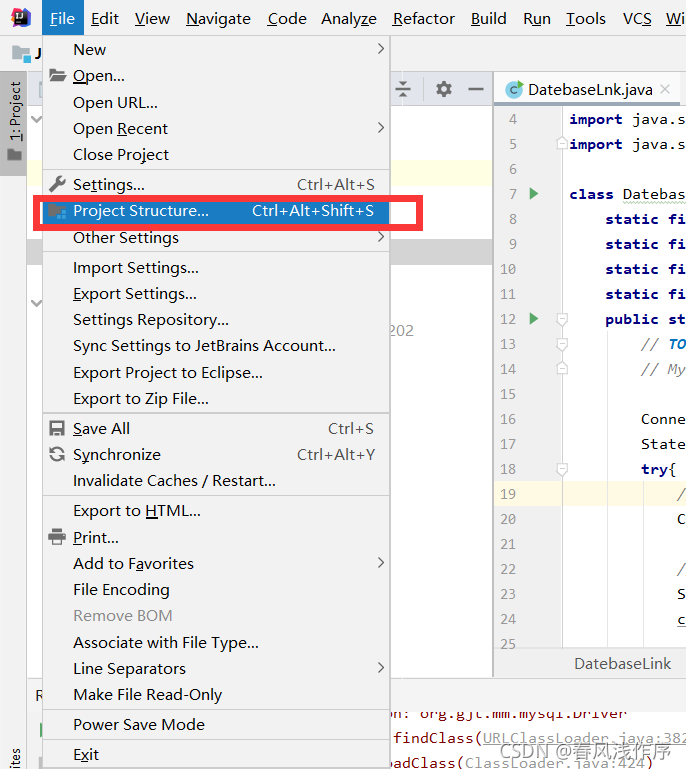Open the Tools menu

click(x=585, y=19)
